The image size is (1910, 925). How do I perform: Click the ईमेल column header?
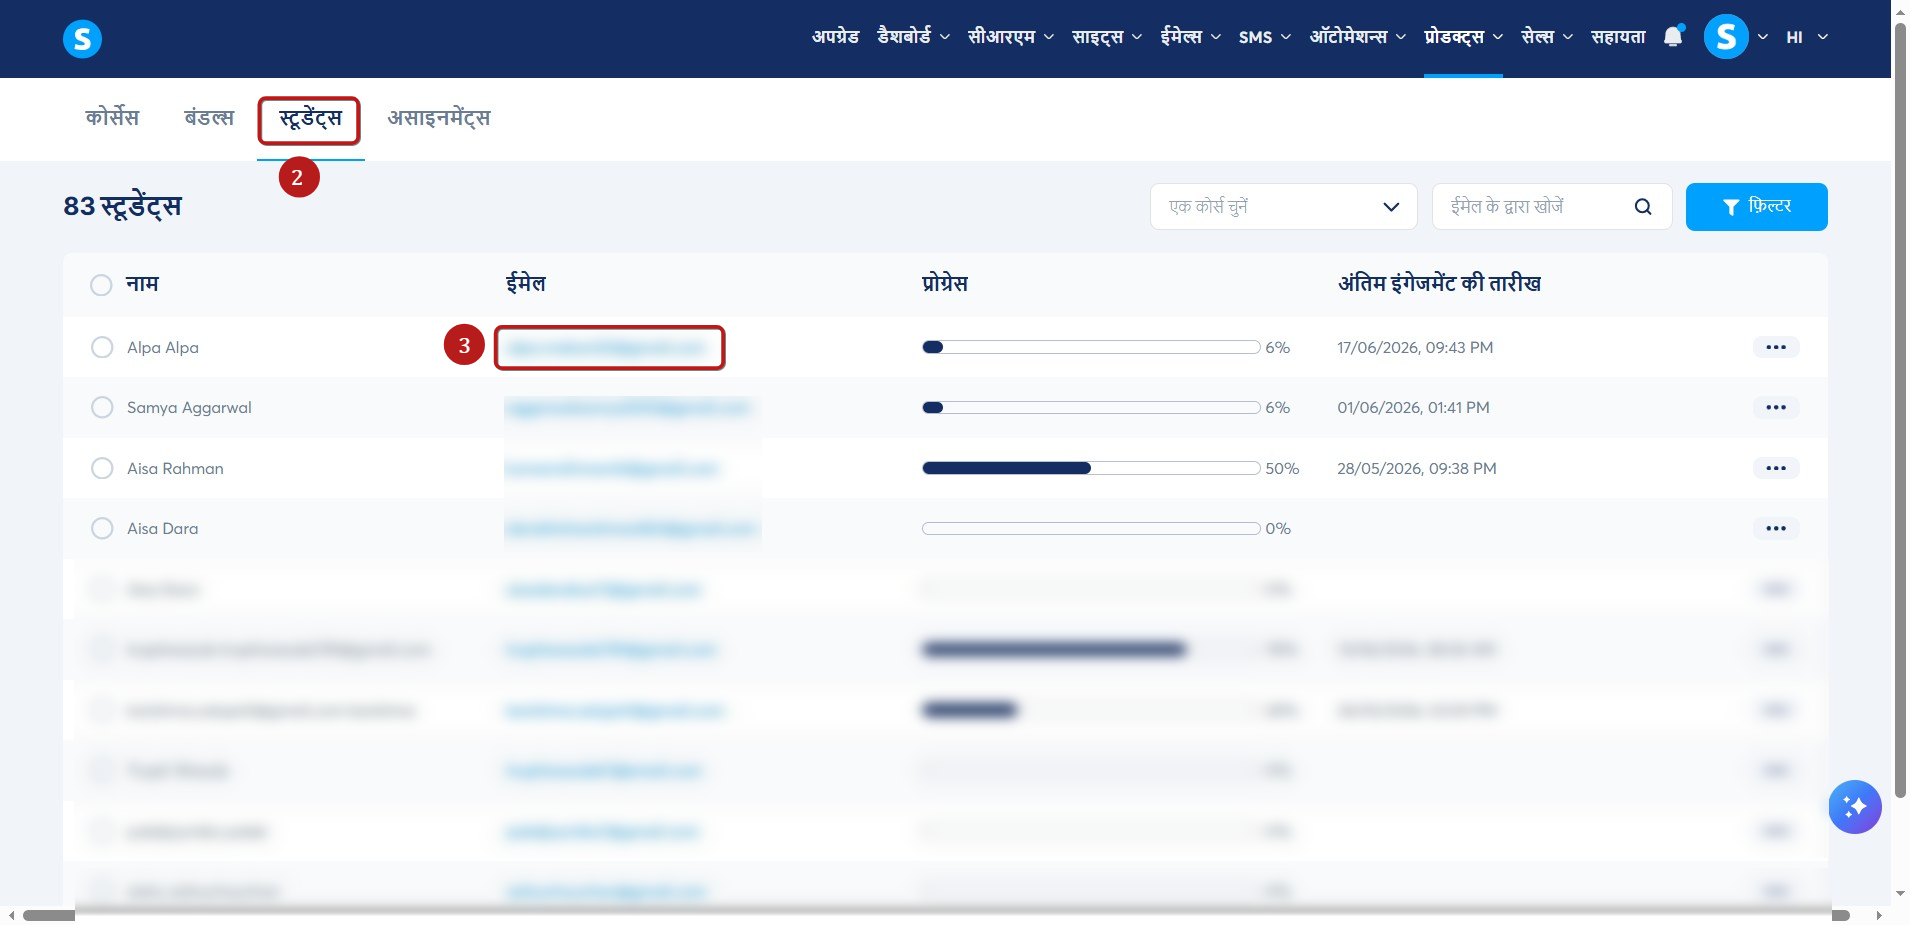point(526,284)
